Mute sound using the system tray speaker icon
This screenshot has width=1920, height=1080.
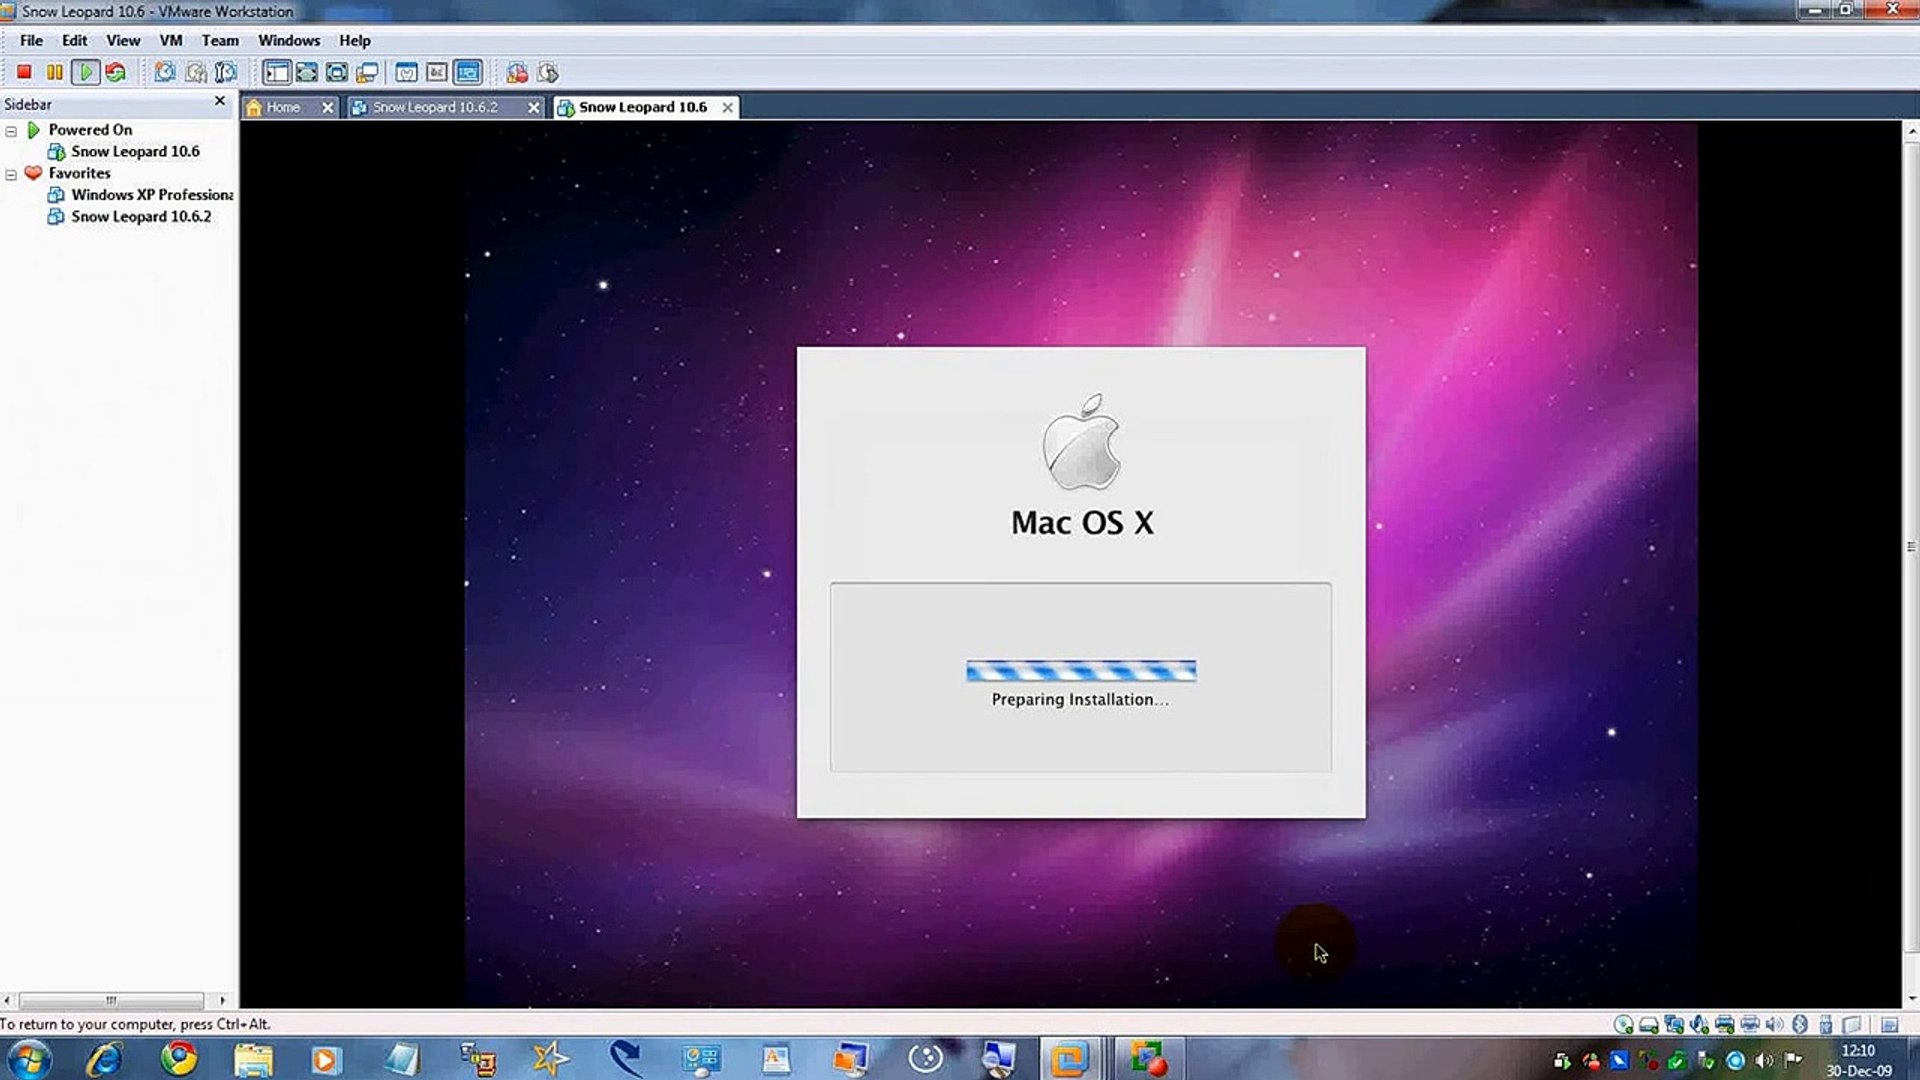coord(1763,1060)
